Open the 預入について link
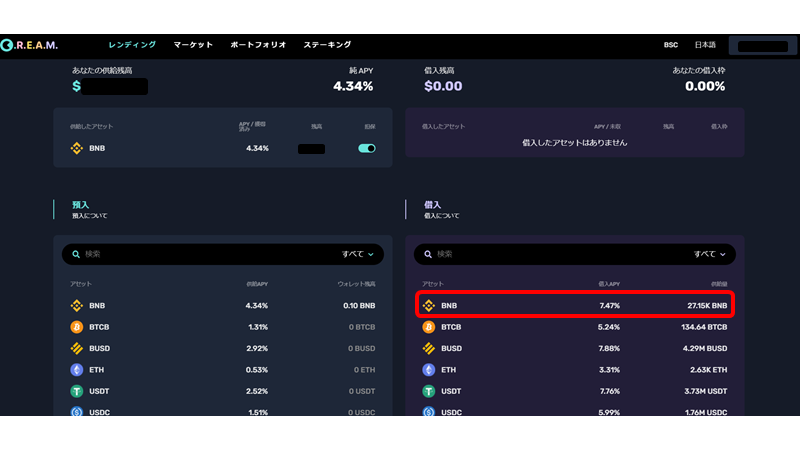 pyautogui.click(x=90, y=216)
